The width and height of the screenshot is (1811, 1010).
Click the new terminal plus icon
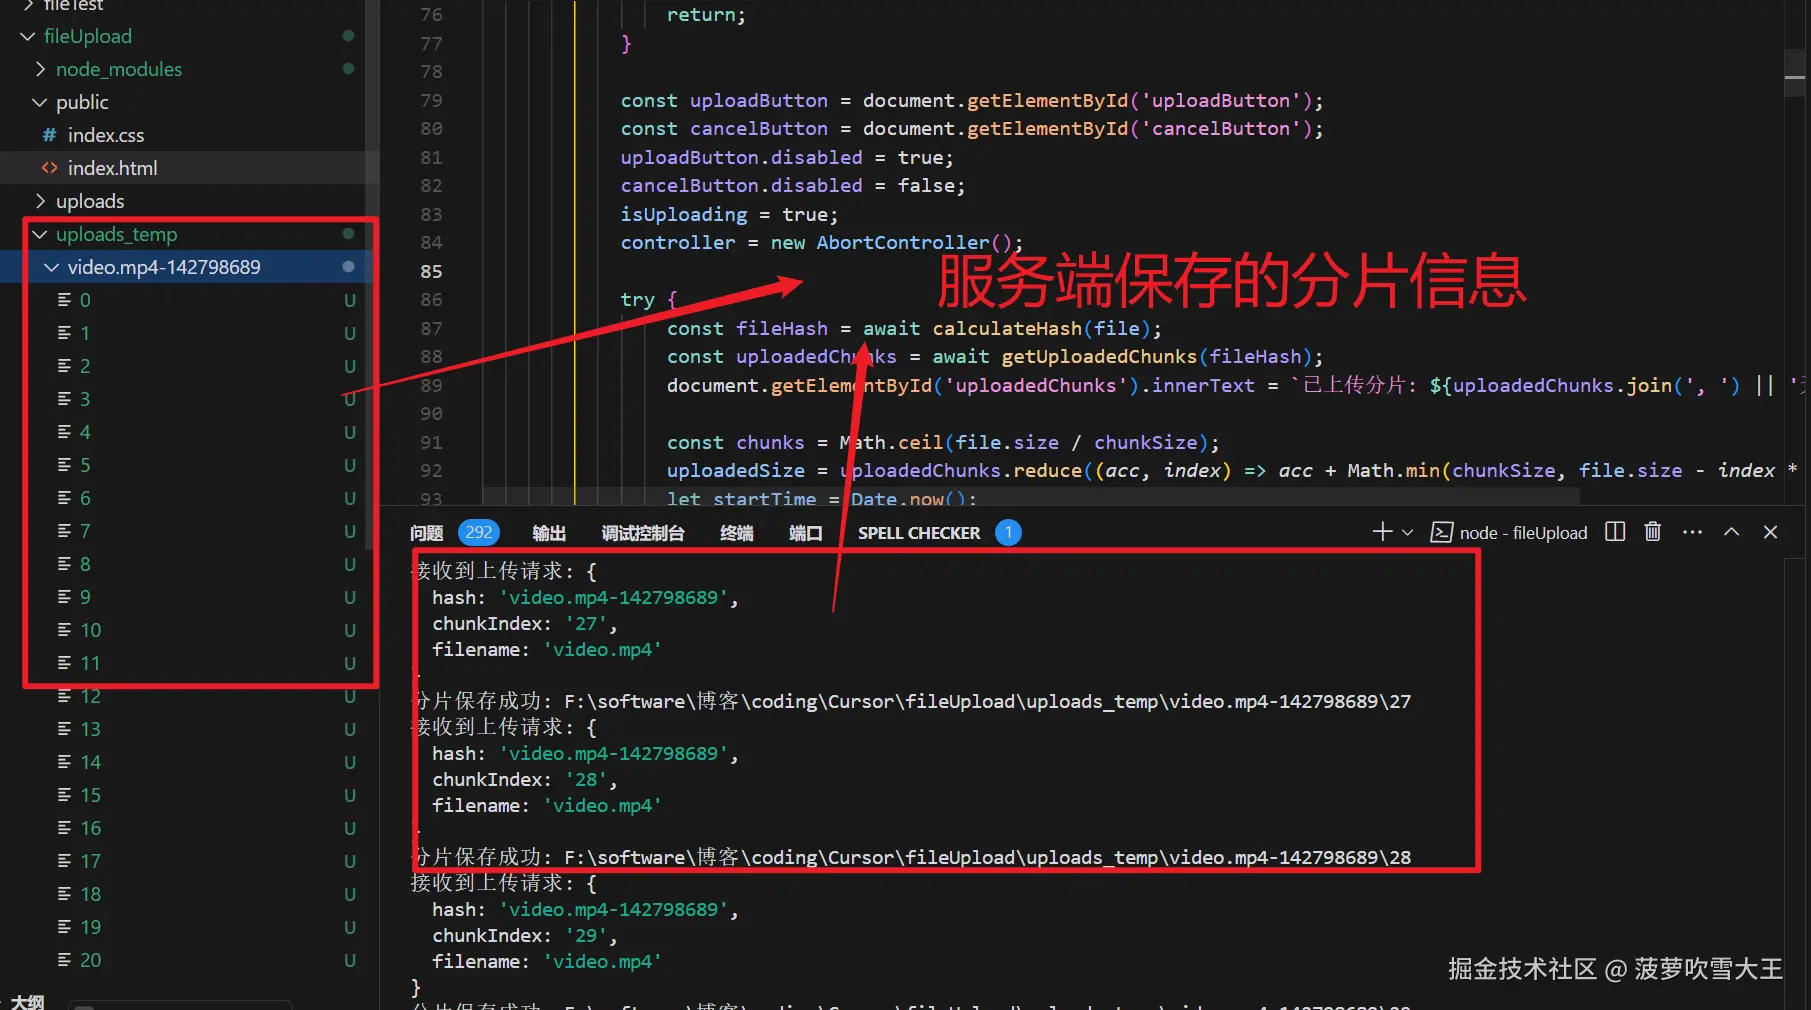click(1381, 532)
